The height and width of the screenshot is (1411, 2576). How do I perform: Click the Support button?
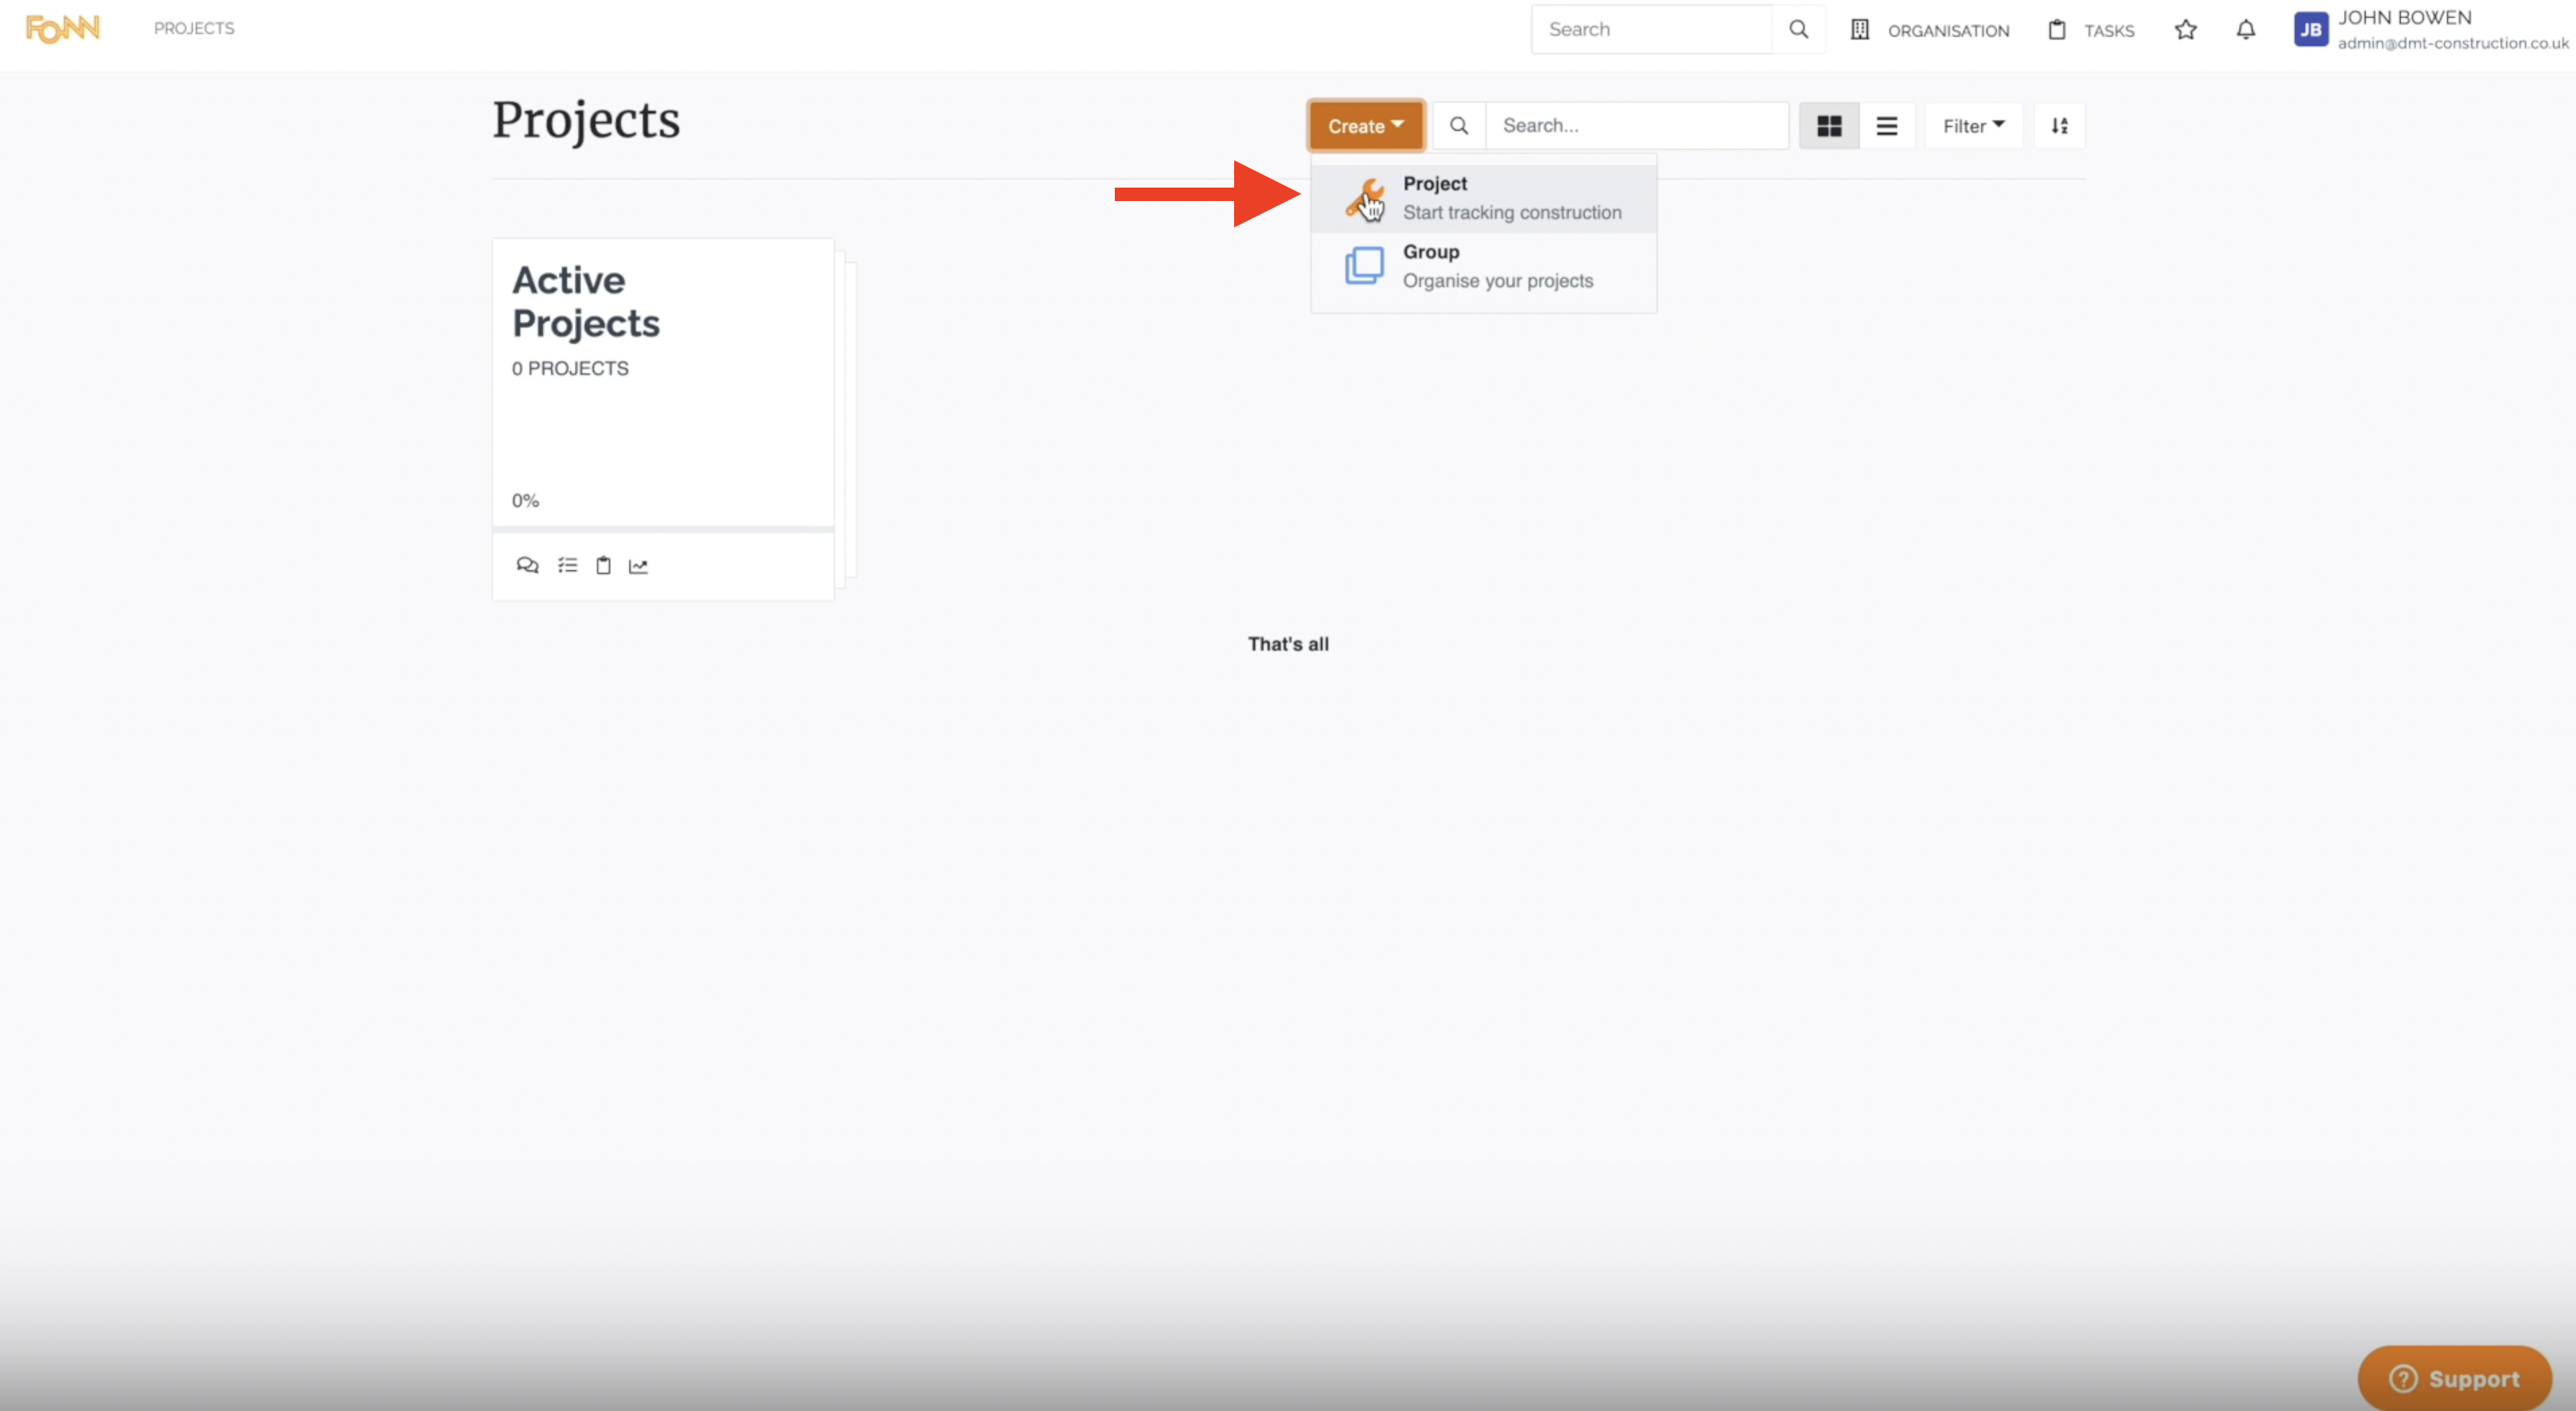[2454, 1378]
